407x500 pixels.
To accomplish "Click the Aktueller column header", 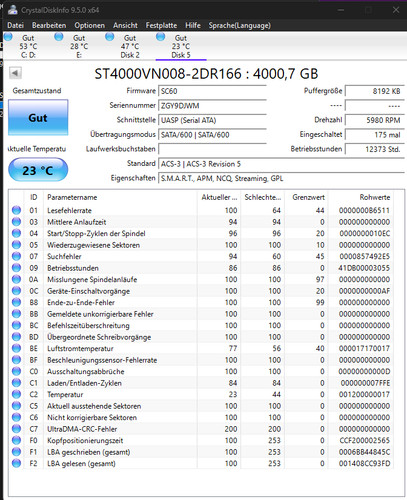I will coord(219,197).
